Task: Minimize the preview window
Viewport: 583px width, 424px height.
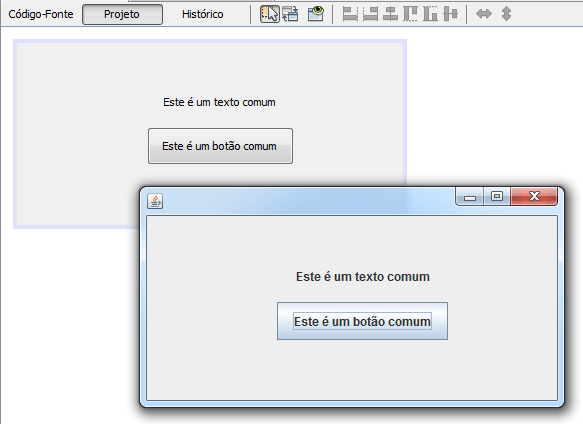Action: tap(470, 196)
